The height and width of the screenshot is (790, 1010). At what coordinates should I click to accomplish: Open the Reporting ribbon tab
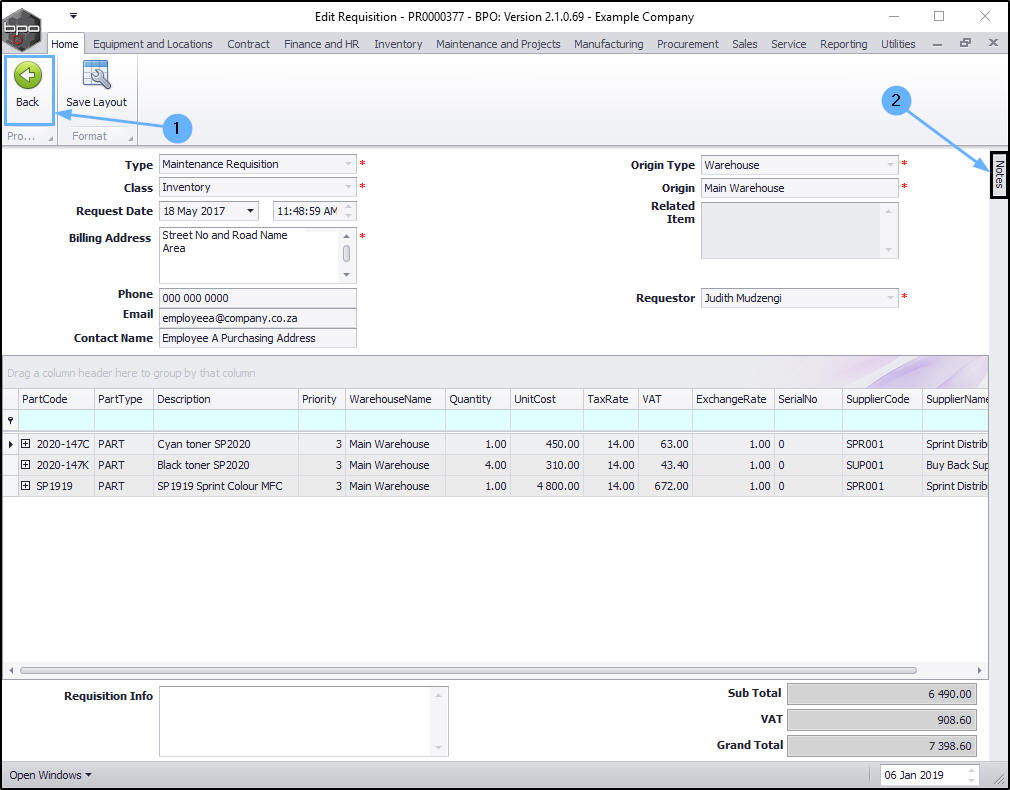pyautogui.click(x=843, y=44)
